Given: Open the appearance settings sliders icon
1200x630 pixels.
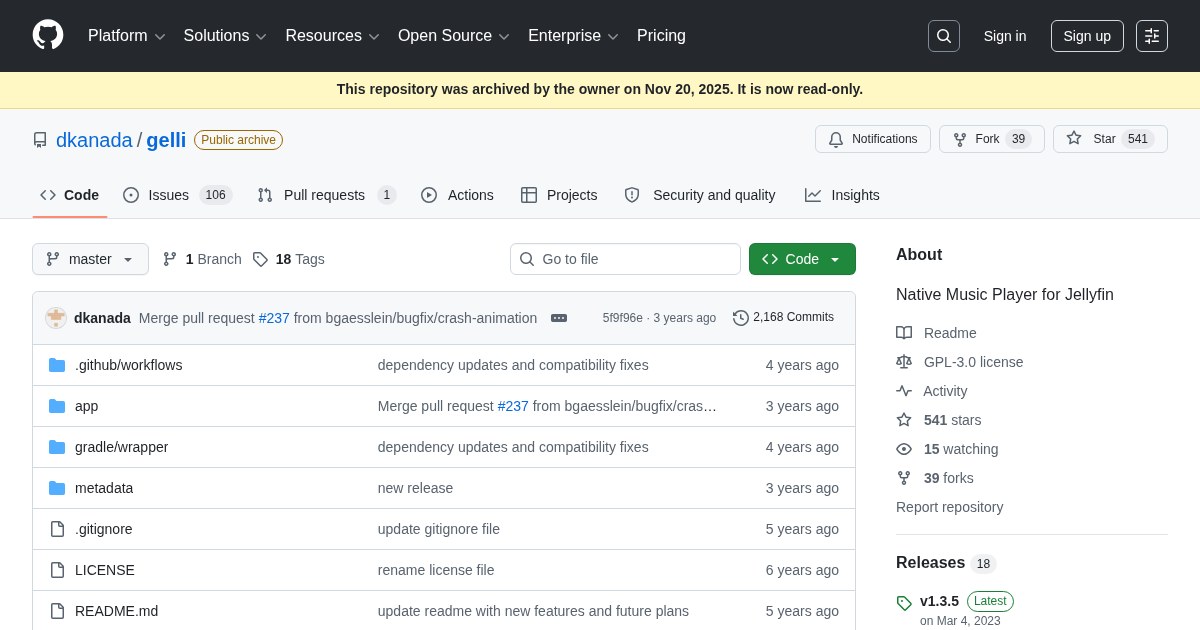Looking at the screenshot, I should coord(1152,36).
